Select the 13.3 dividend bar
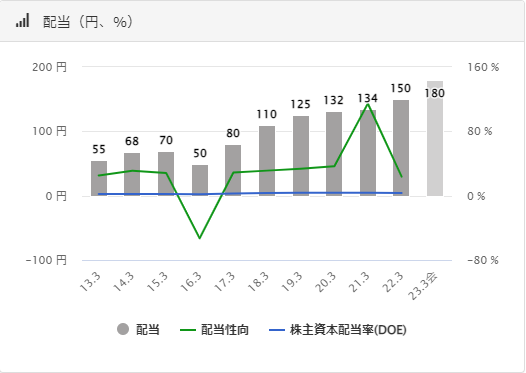526x373 pixels. coord(99,178)
